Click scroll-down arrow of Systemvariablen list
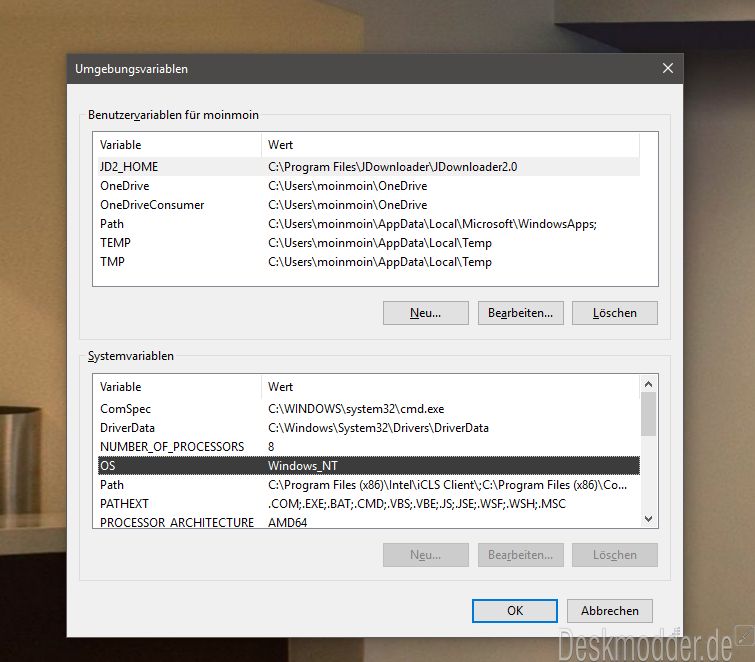Image resolution: width=755 pixels, height=662 pixels. click(x=648, y=519)
